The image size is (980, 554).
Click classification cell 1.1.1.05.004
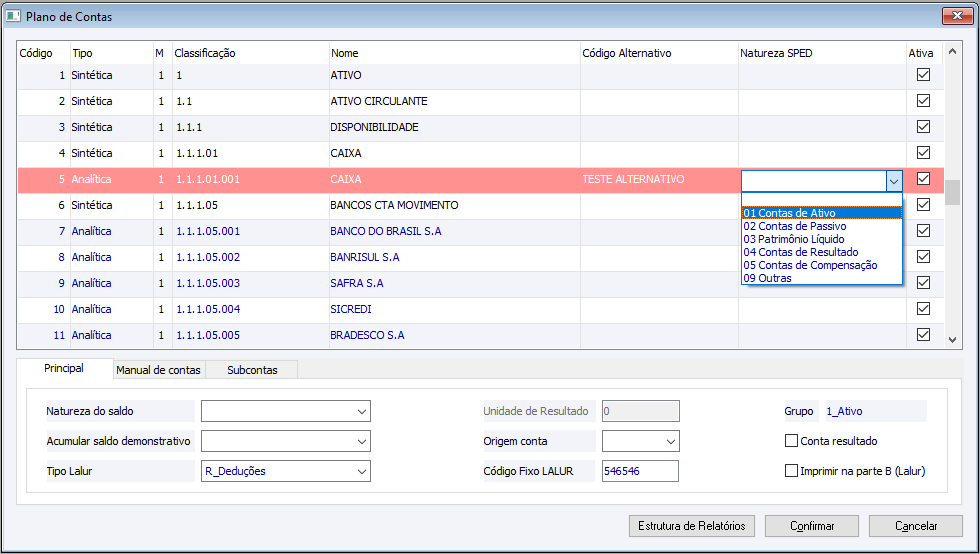click(251, 309)
